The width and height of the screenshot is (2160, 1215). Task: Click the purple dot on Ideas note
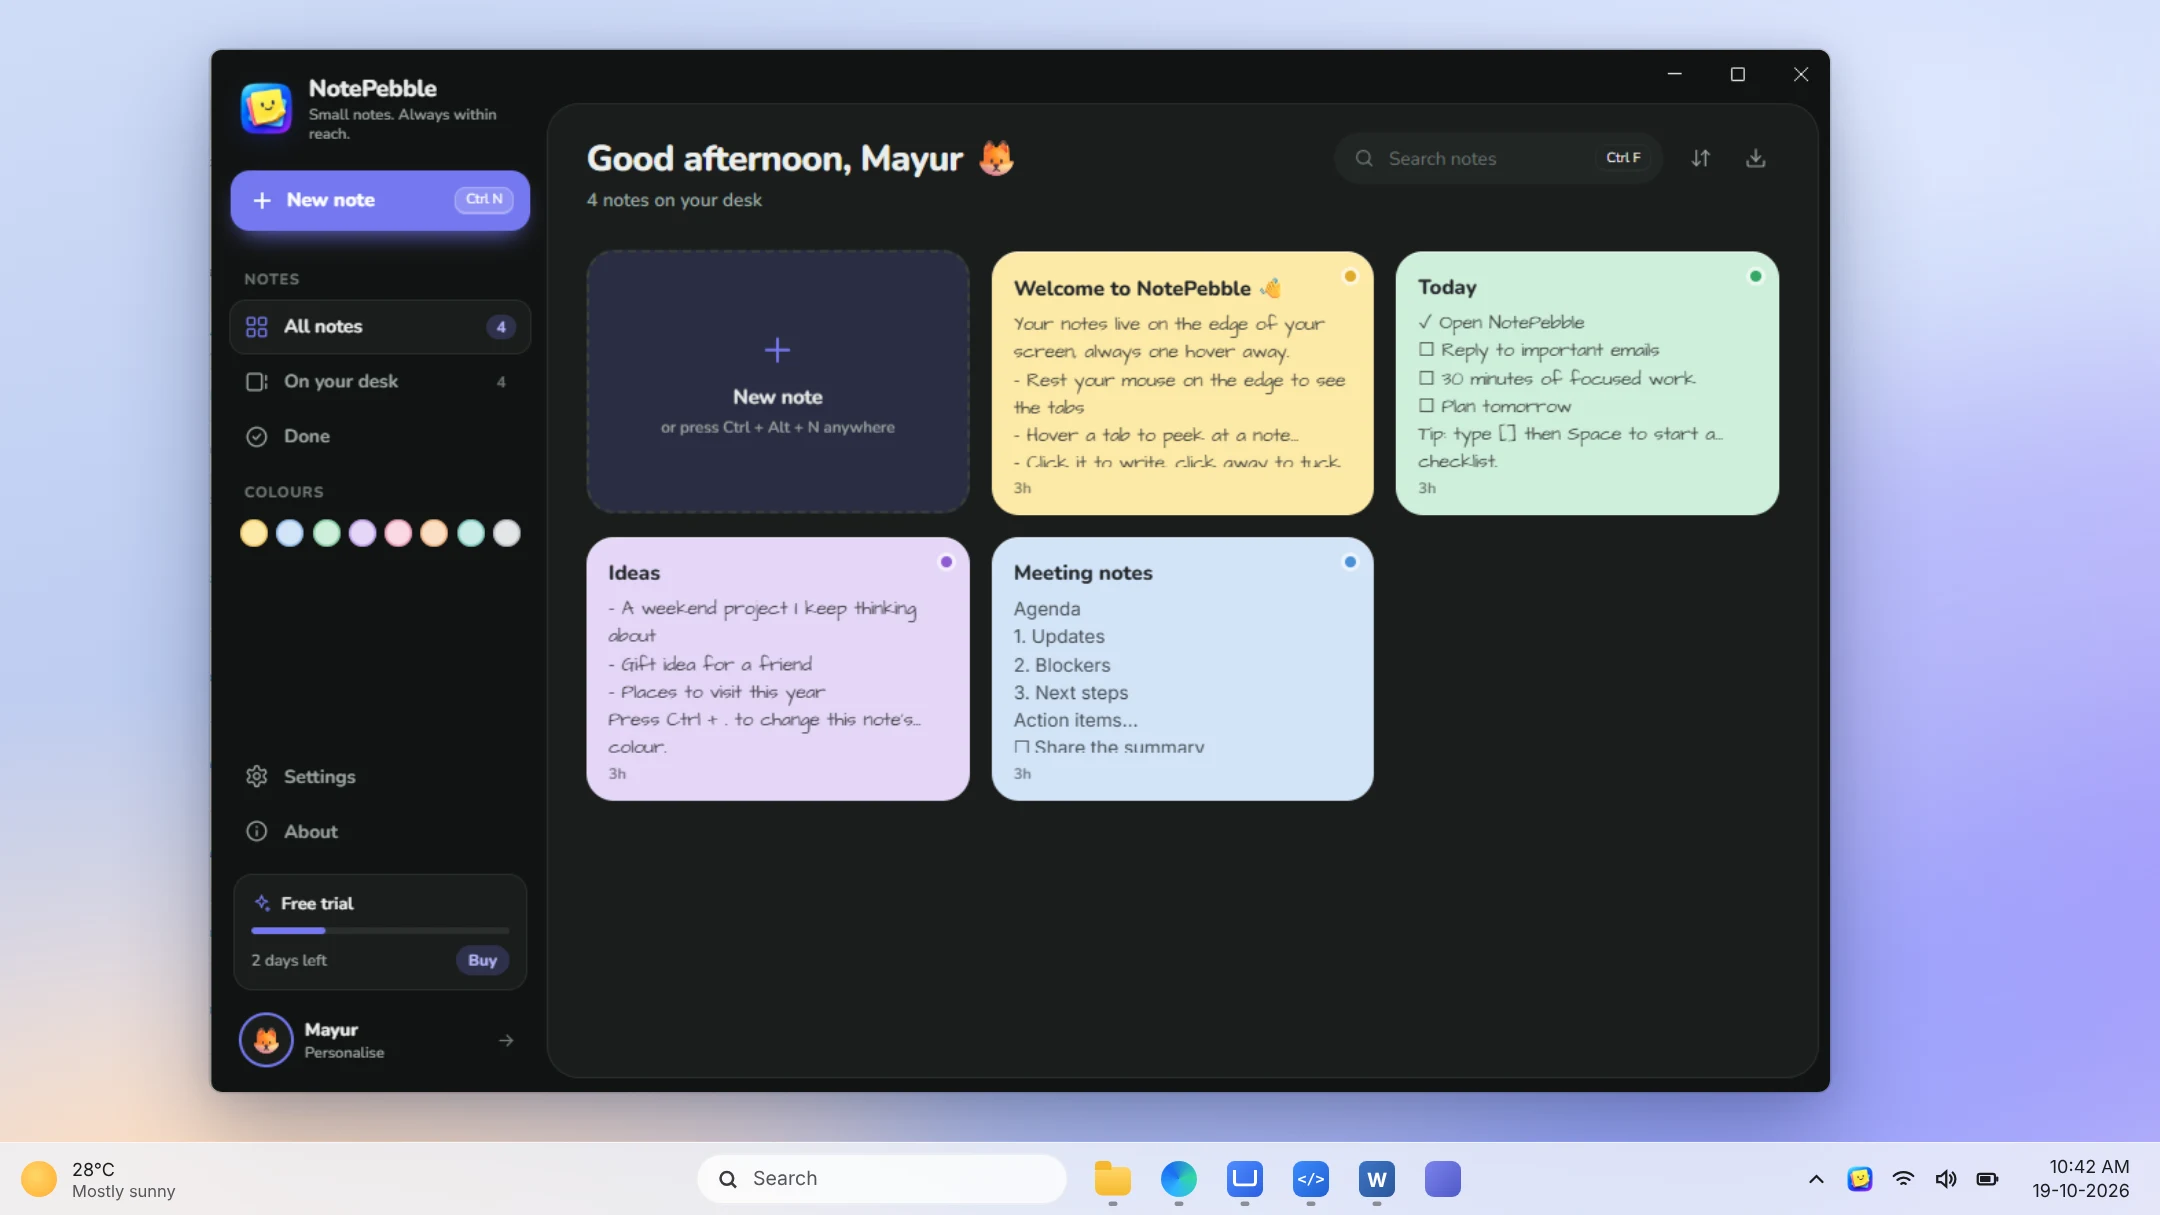click(946, 562)
